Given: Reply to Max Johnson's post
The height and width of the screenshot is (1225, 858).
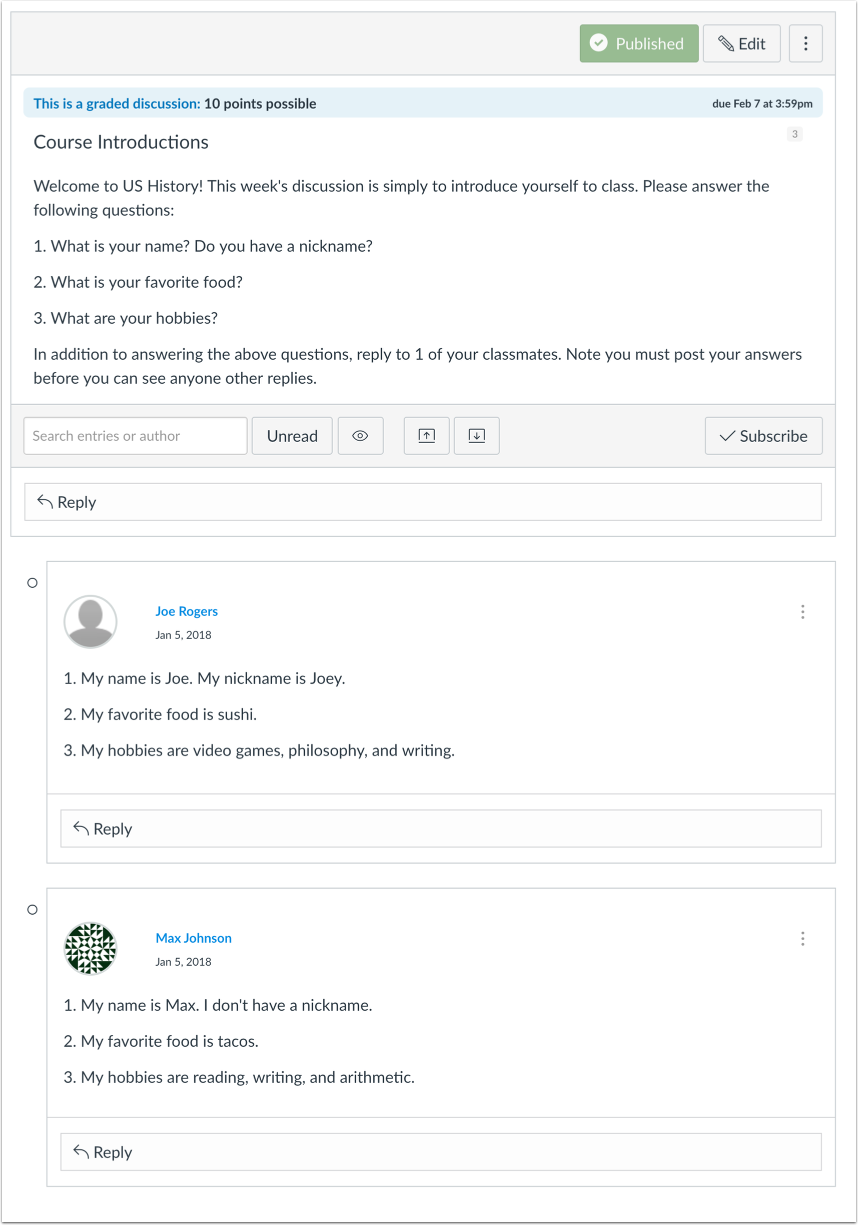Looking at the screenshot, I should [441, 1152].
